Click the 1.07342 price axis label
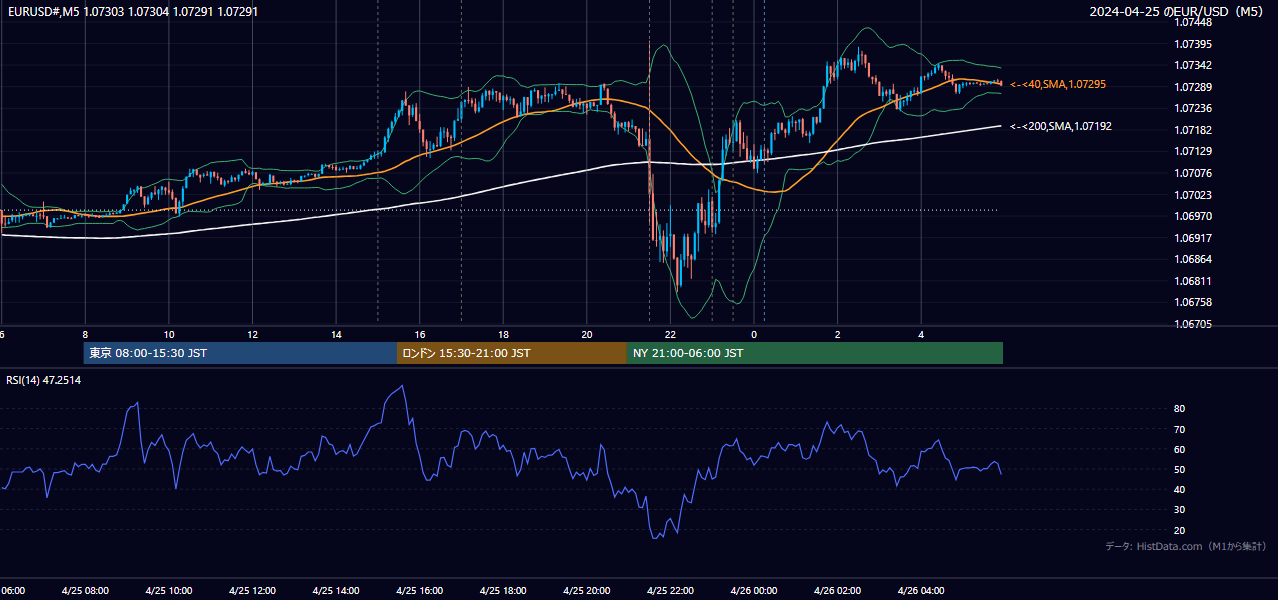Image resolution: width=1278 pixels, height=600 pixels. tap(1192, 65)
